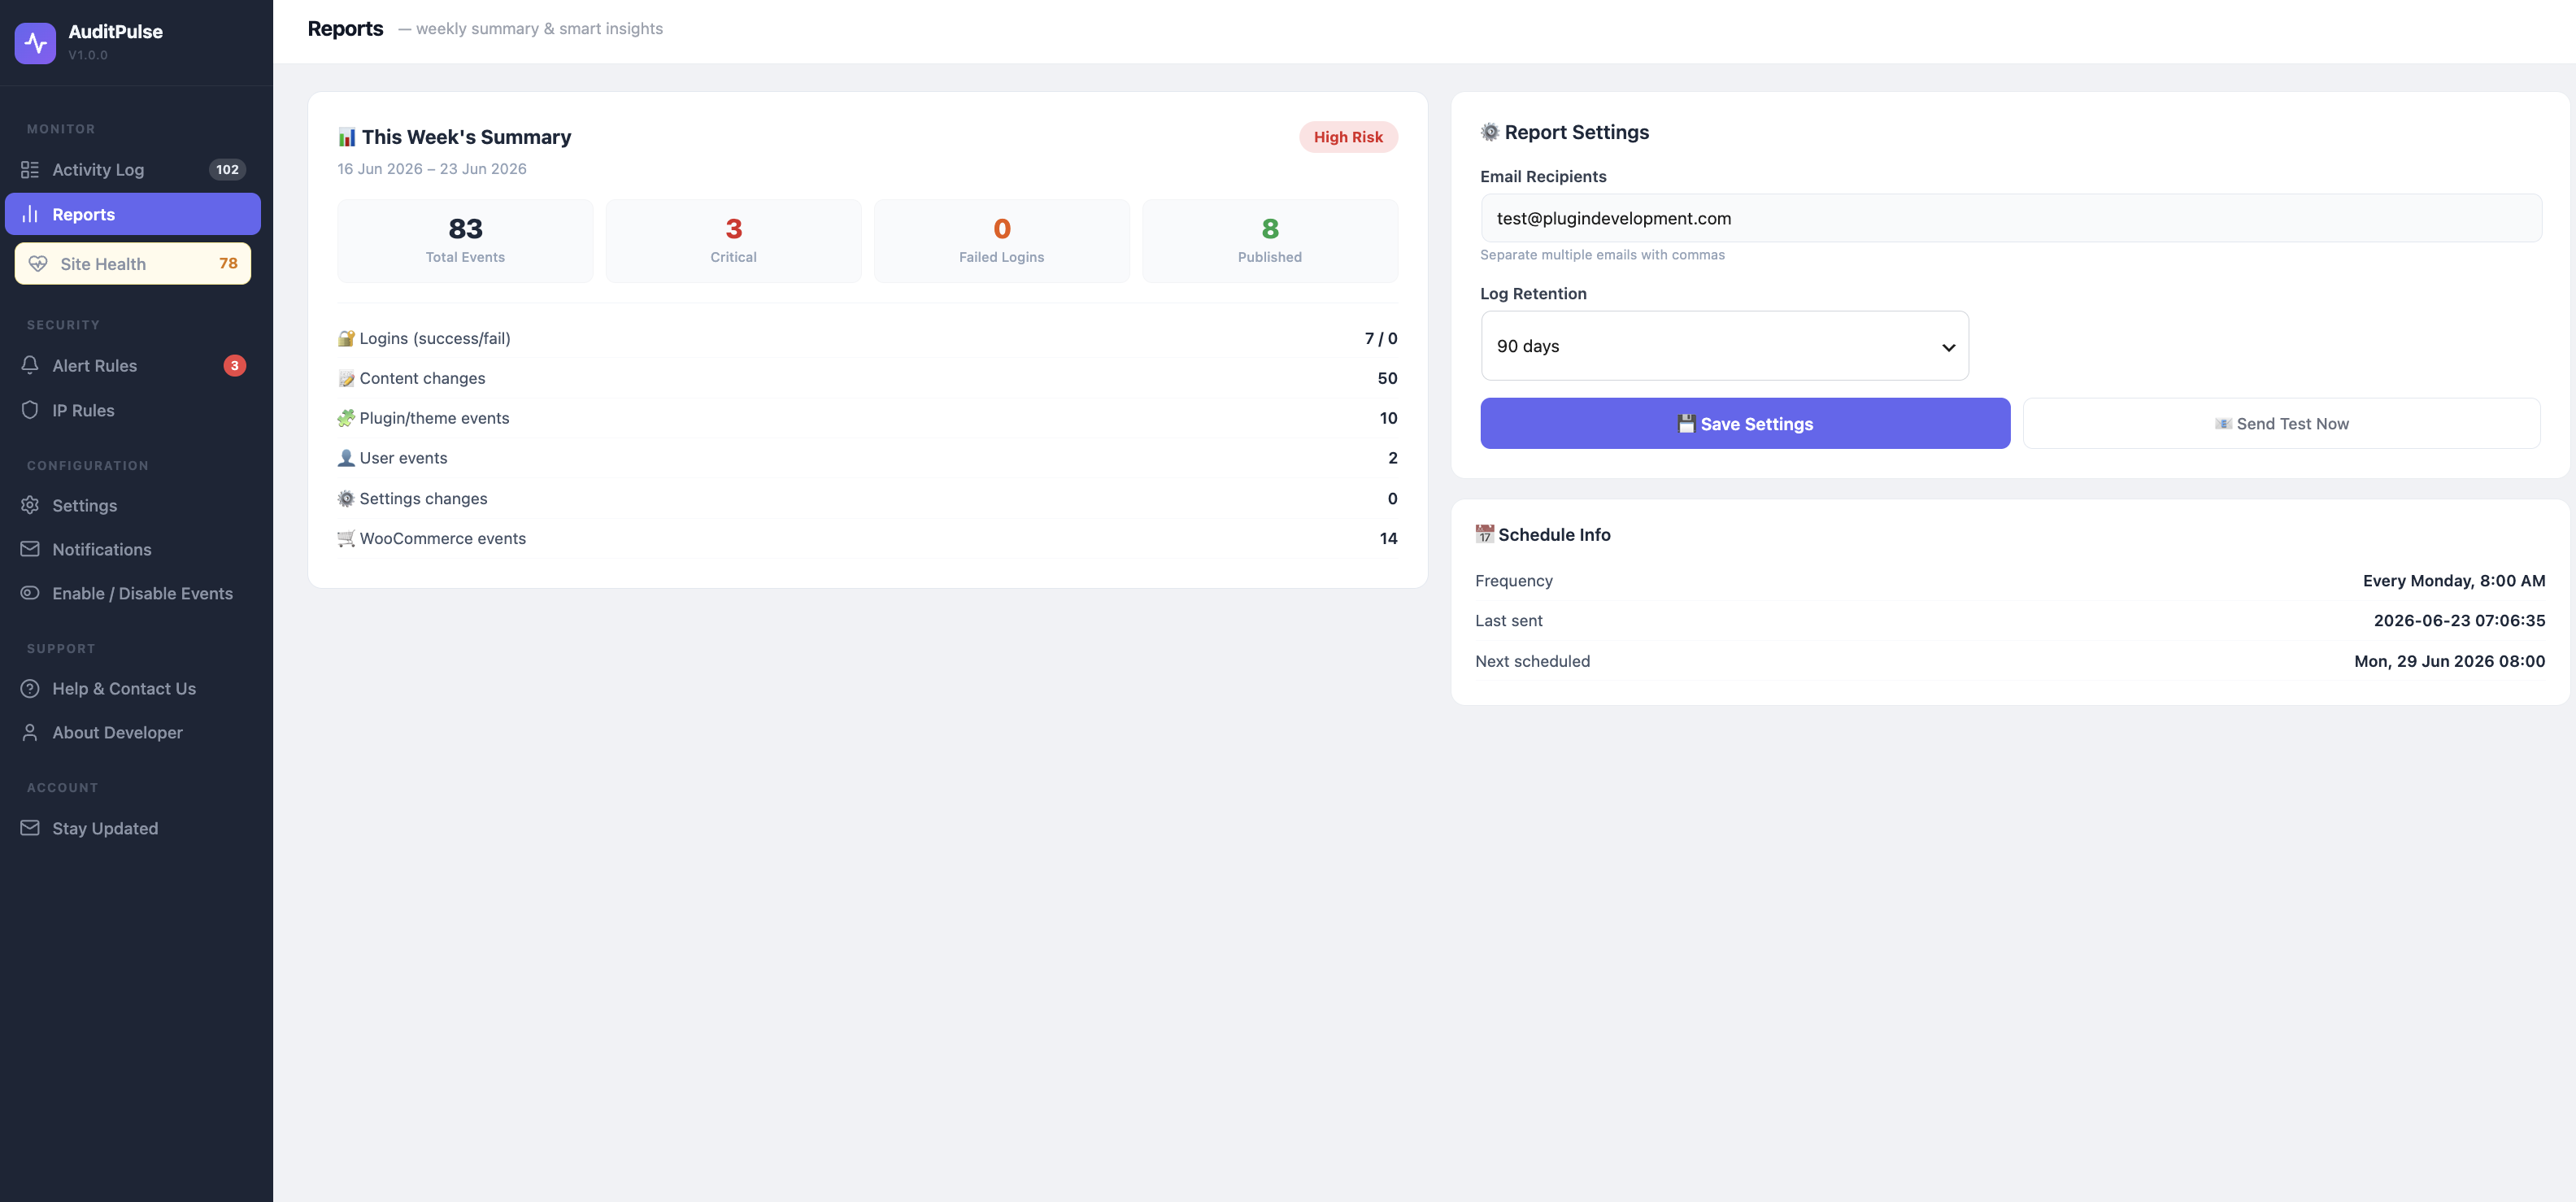The width and height of the screenshot is (2576, 1202).
Task: Click the Help & Contact Us question icon
Action: [30, 688]
